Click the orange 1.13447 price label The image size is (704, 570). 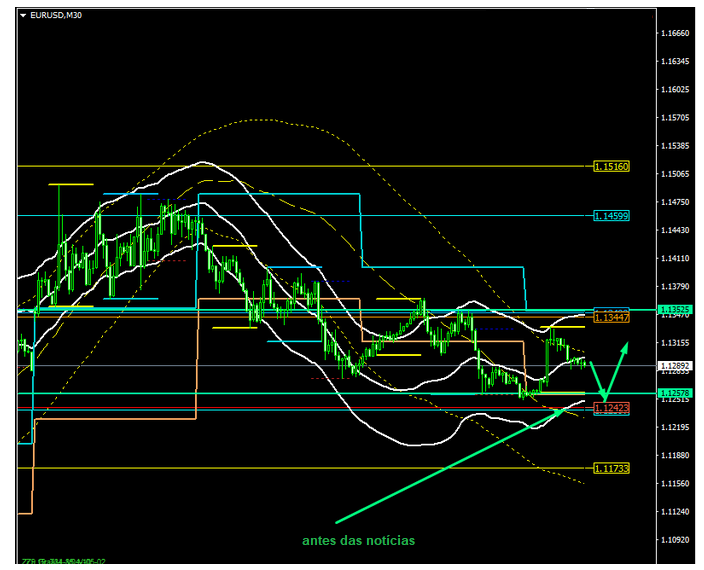[611, 317]
